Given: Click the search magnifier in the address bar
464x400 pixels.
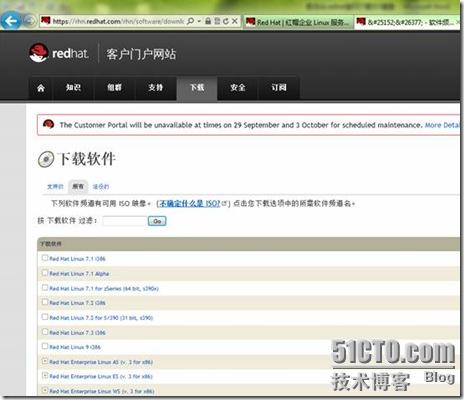Looking at the screenshot, I should (190, 21).
